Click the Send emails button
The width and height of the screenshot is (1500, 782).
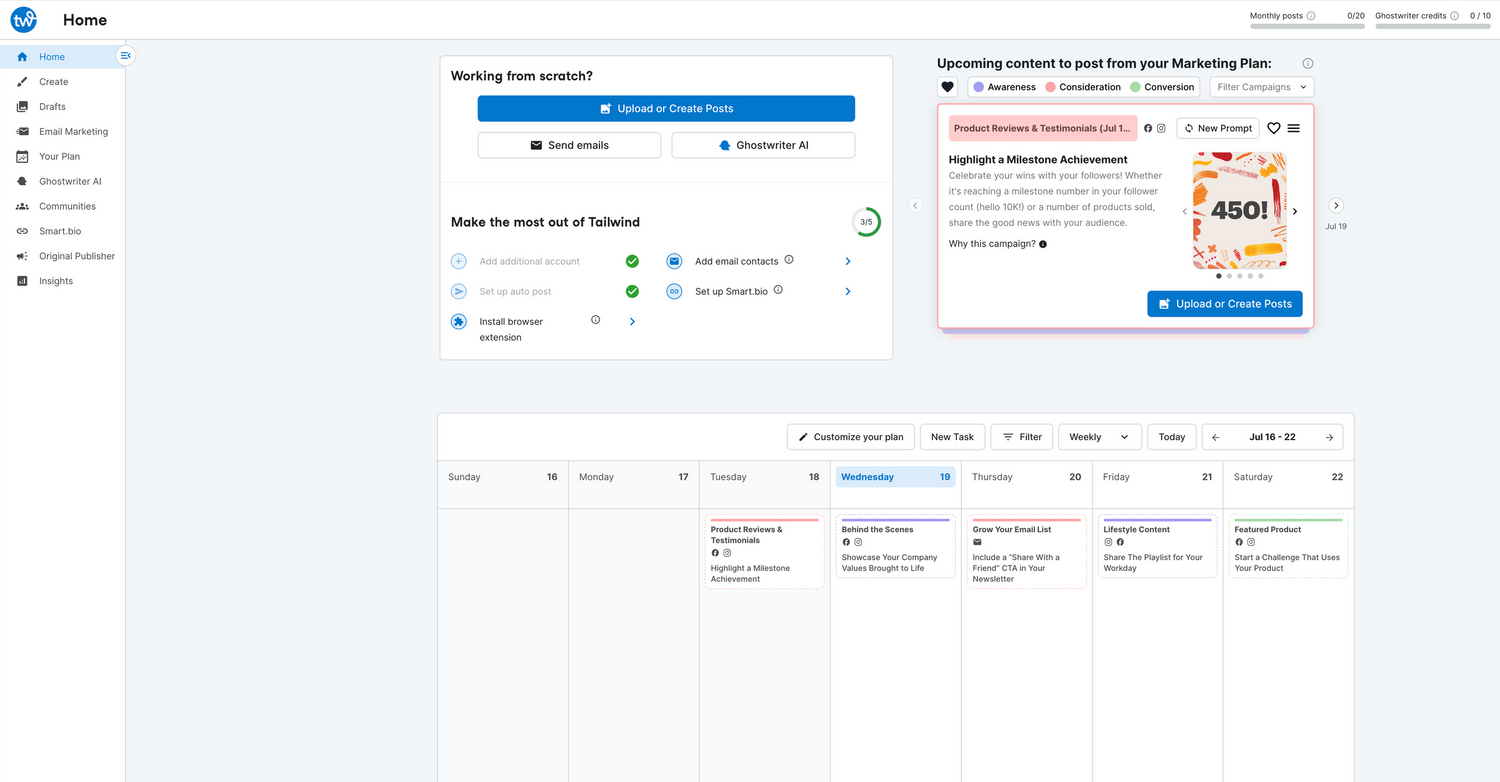569,145
